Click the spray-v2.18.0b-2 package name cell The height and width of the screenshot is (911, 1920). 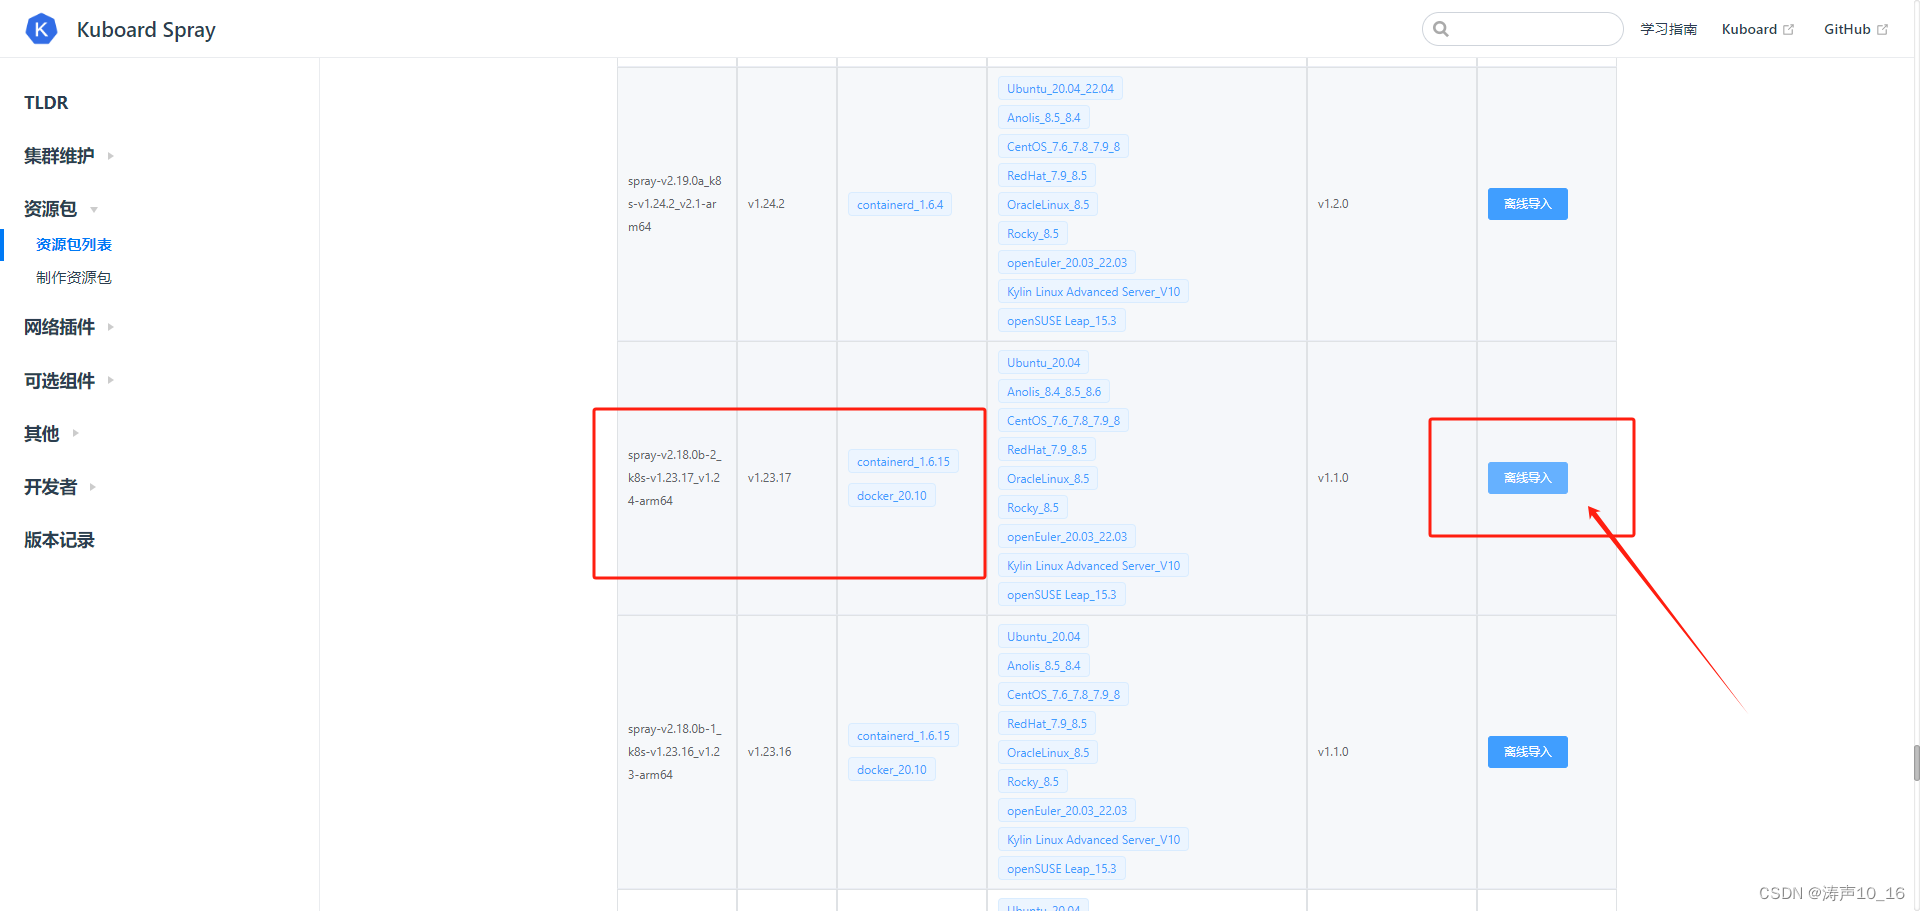tap(675, 478)
